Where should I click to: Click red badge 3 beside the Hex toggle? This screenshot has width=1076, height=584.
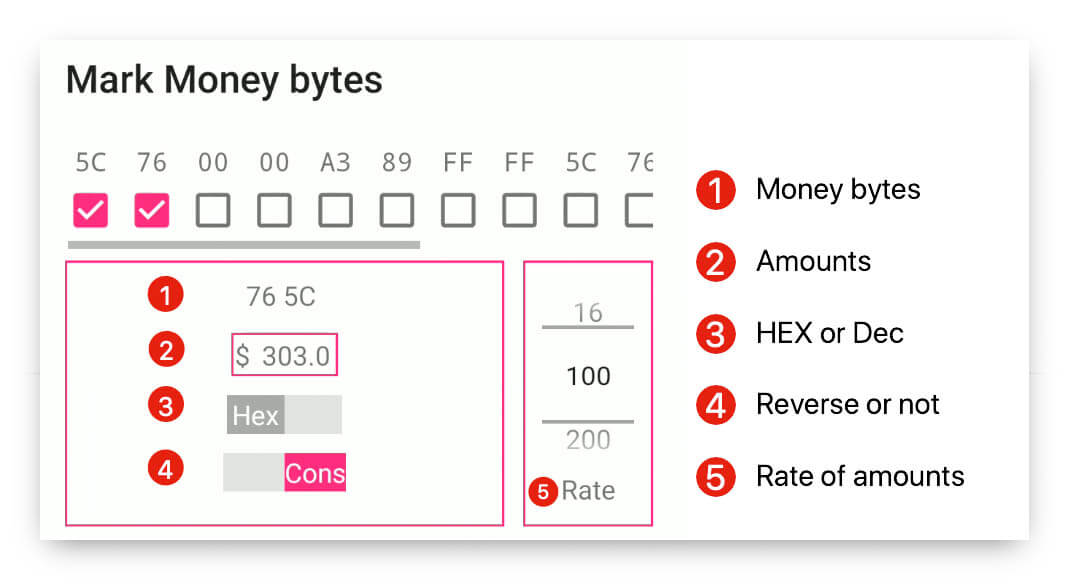point(165,408)
